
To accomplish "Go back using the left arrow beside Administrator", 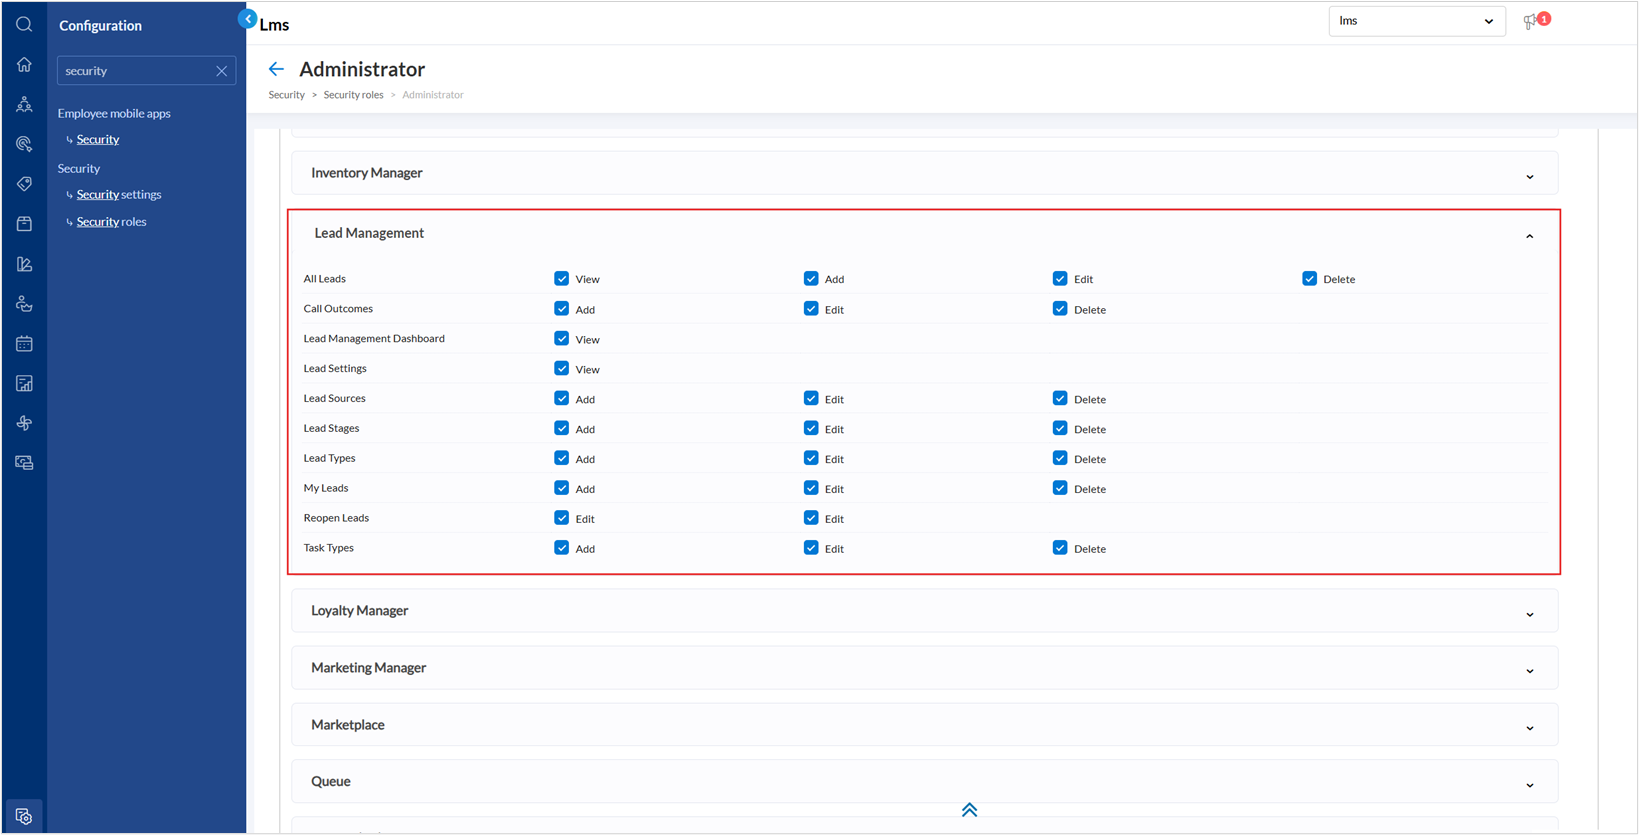I will tap(276, 69).
